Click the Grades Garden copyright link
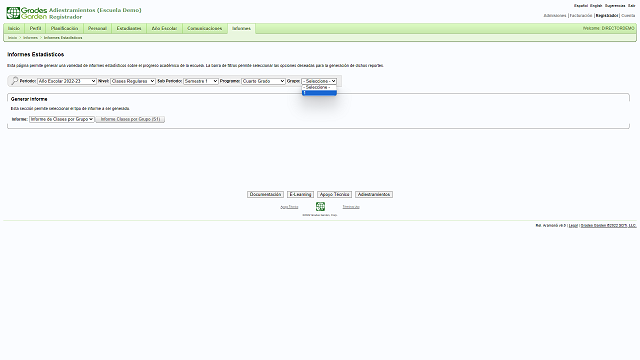 pos(609,225)
